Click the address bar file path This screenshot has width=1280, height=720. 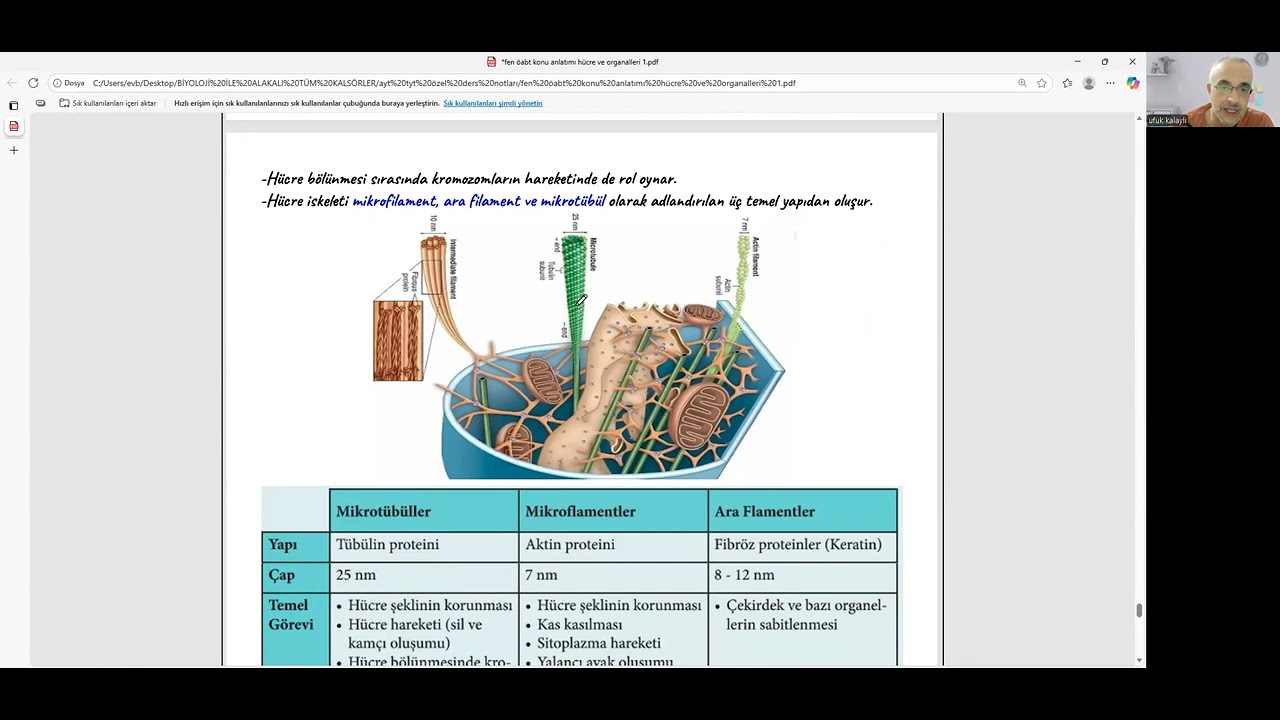(x=444, y=83)
